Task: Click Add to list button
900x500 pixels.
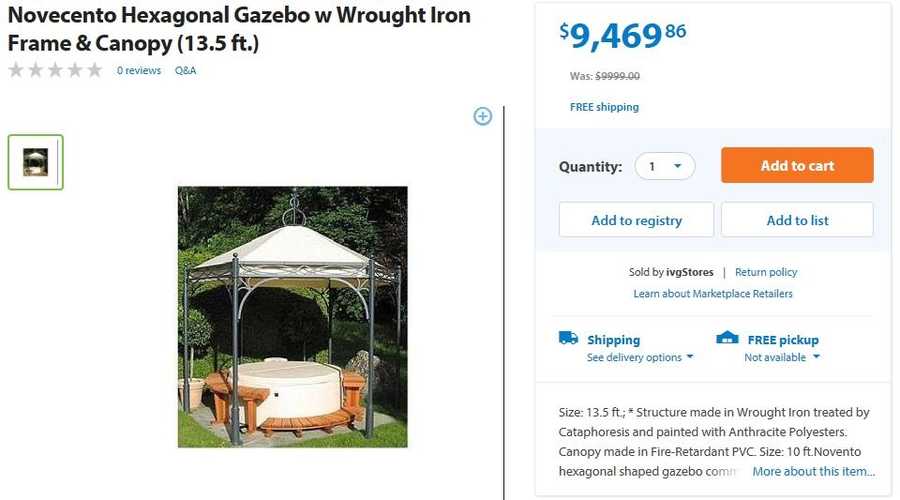Action: tap(797, 220)
